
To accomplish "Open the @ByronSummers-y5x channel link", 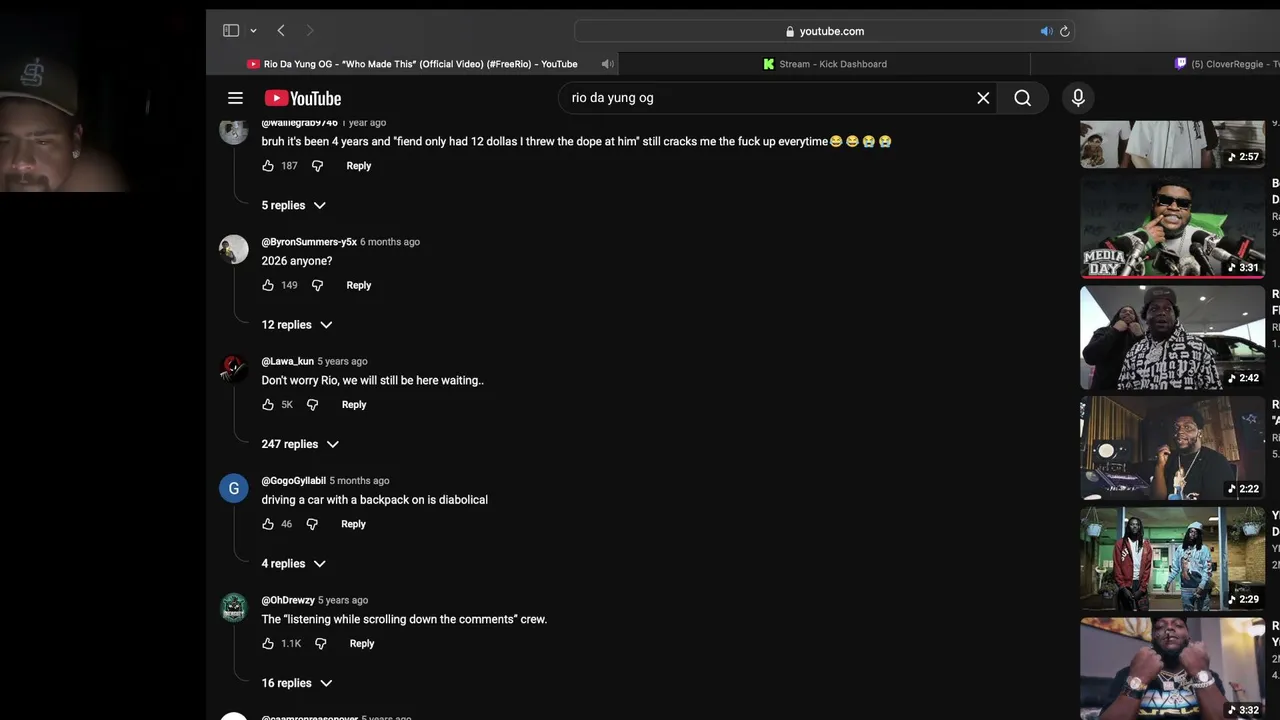I will [x=309, y=242].
